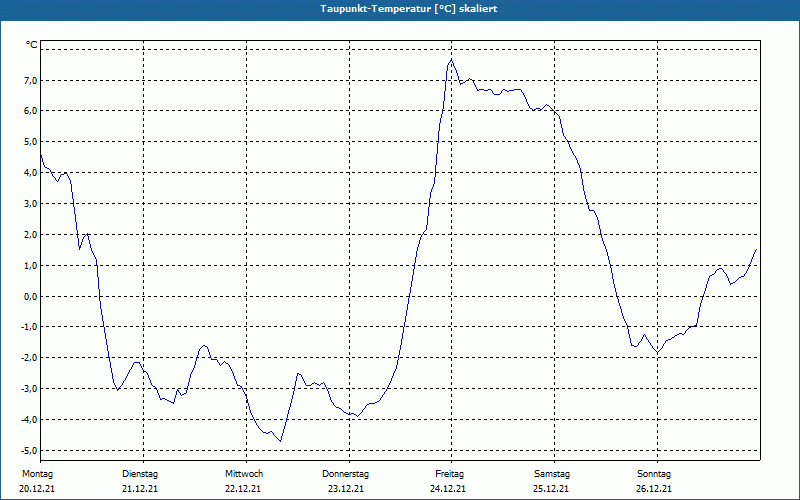Click the date '20.12.21'
This screenshot has height=500, width=800.
pyautogui.click(x=37, y=489)
